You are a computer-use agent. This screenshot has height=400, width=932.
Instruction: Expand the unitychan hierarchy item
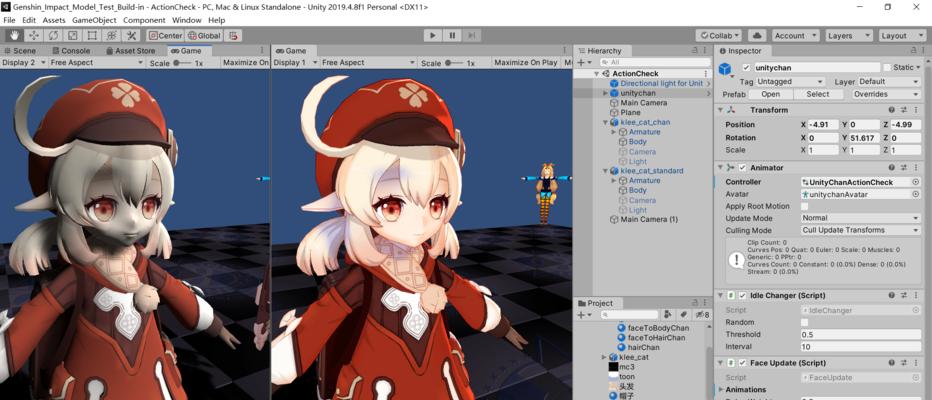606,93
